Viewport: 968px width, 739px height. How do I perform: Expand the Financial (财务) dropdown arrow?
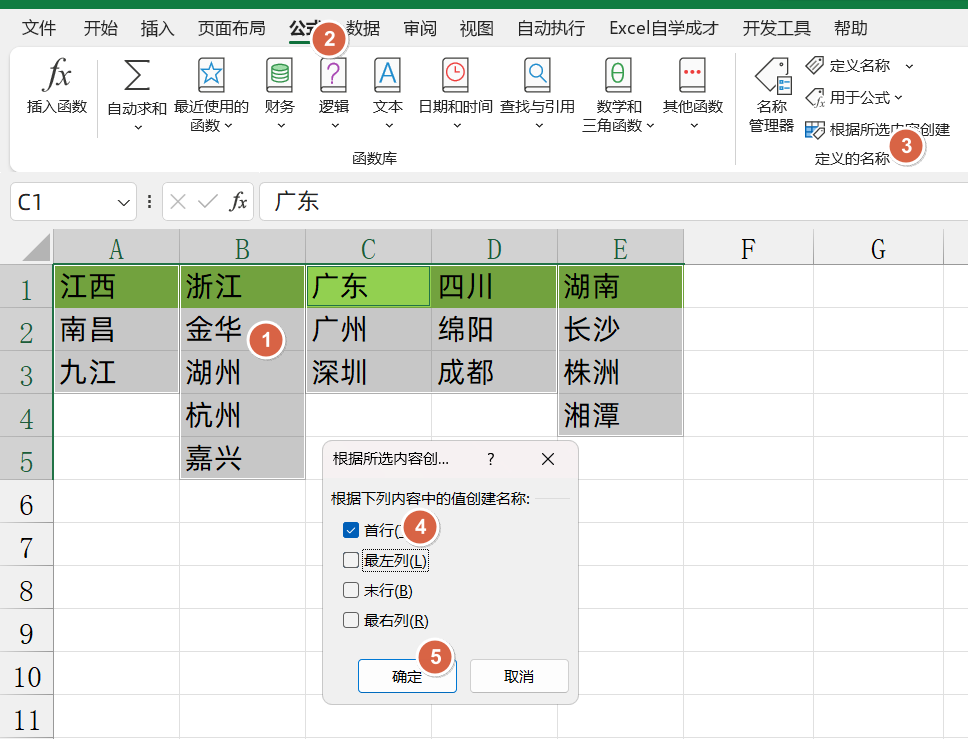[x=281, y=126]
